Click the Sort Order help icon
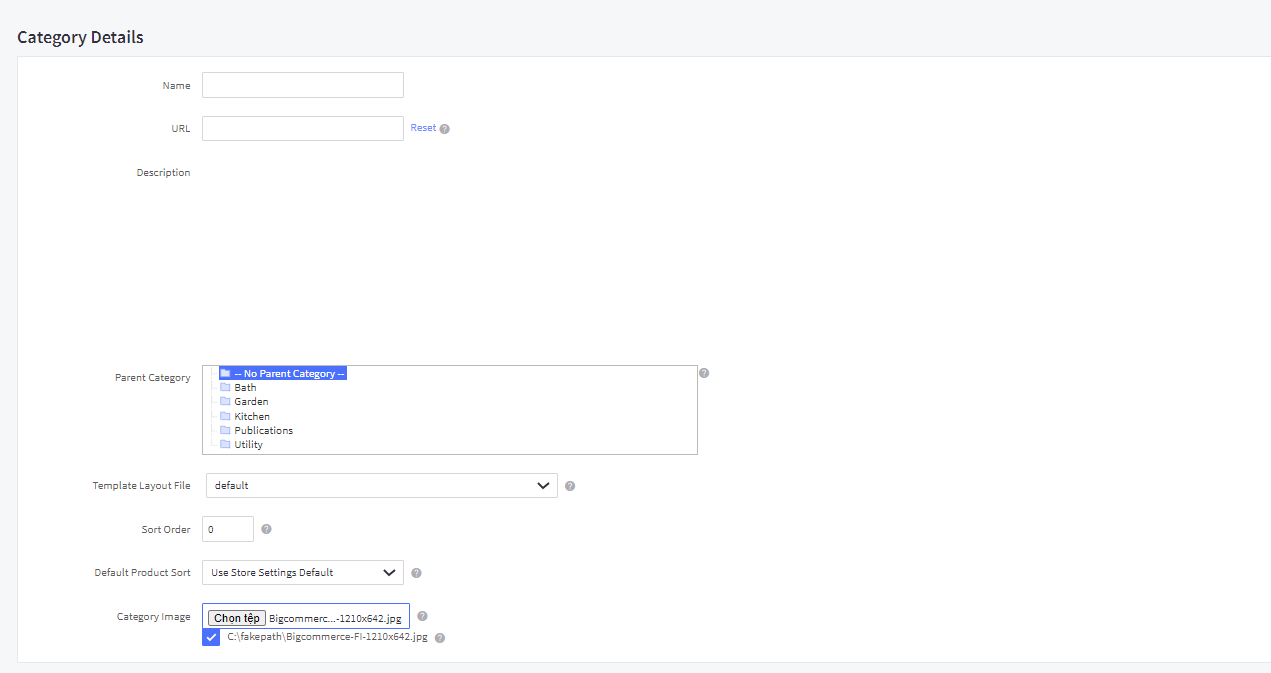Image resolution: width=1271 pixels, height=673 pixels. (x=266, y=529)
